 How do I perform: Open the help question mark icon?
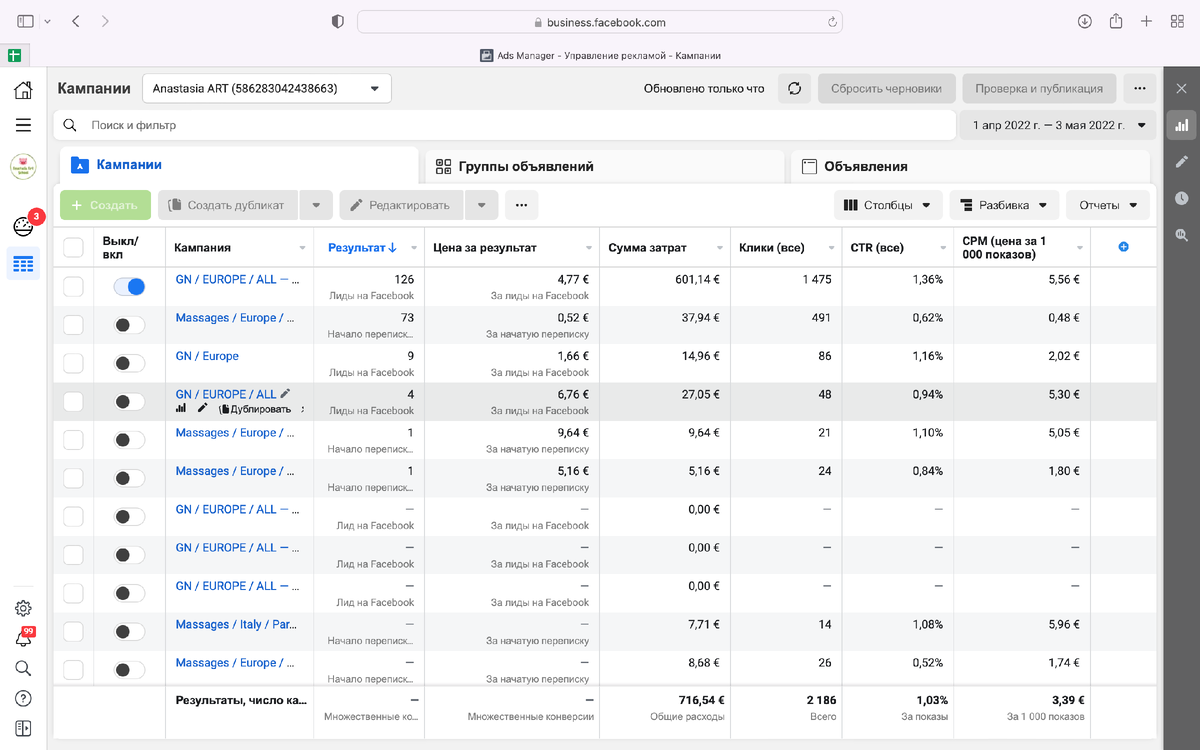(23, 698)
